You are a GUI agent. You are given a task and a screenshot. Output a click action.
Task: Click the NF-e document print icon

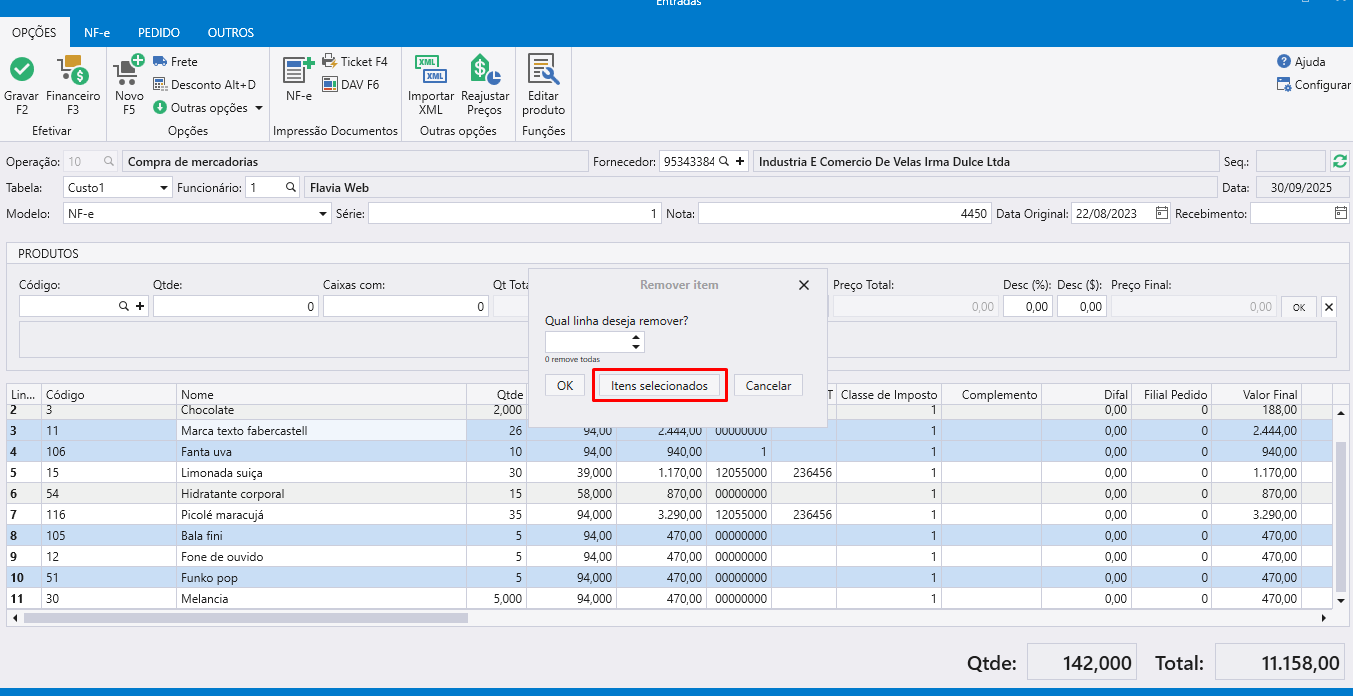tap(298, 70)
